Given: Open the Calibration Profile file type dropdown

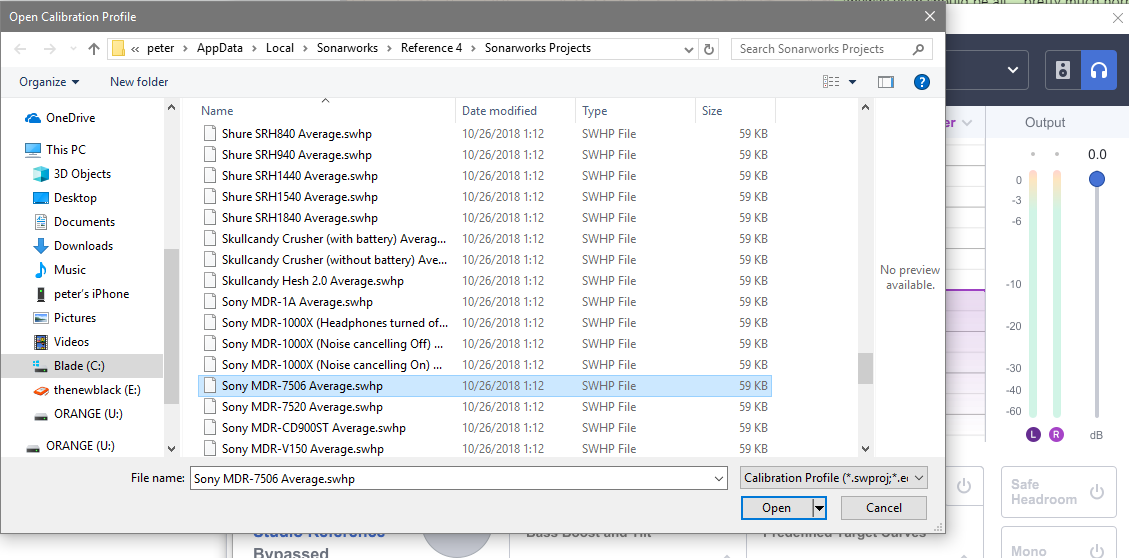Looking at the screenshot, I should click(x=834, y=478).
